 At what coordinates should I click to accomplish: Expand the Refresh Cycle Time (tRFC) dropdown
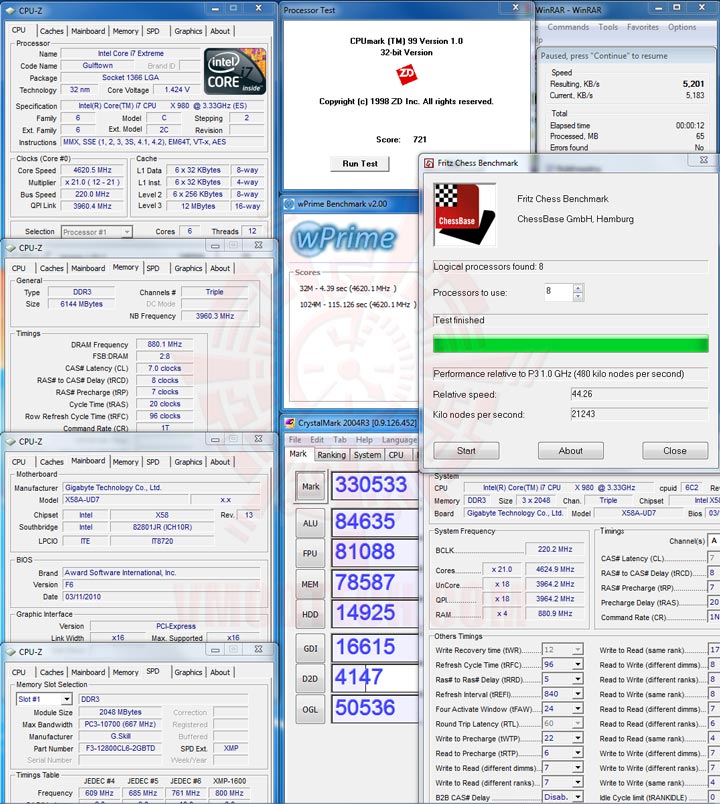click(578, 665)
